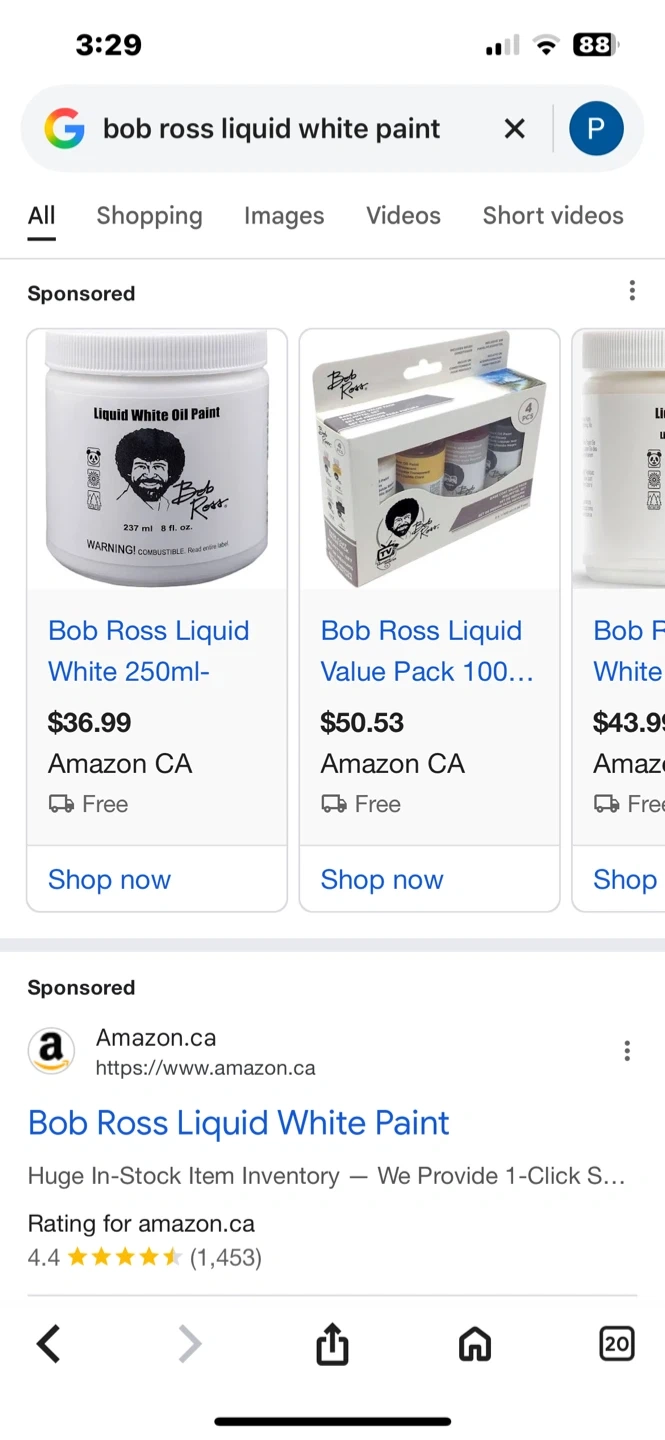Switch to the Images tab
This screenshot has height=1440, width=665.
pos(284,216)
